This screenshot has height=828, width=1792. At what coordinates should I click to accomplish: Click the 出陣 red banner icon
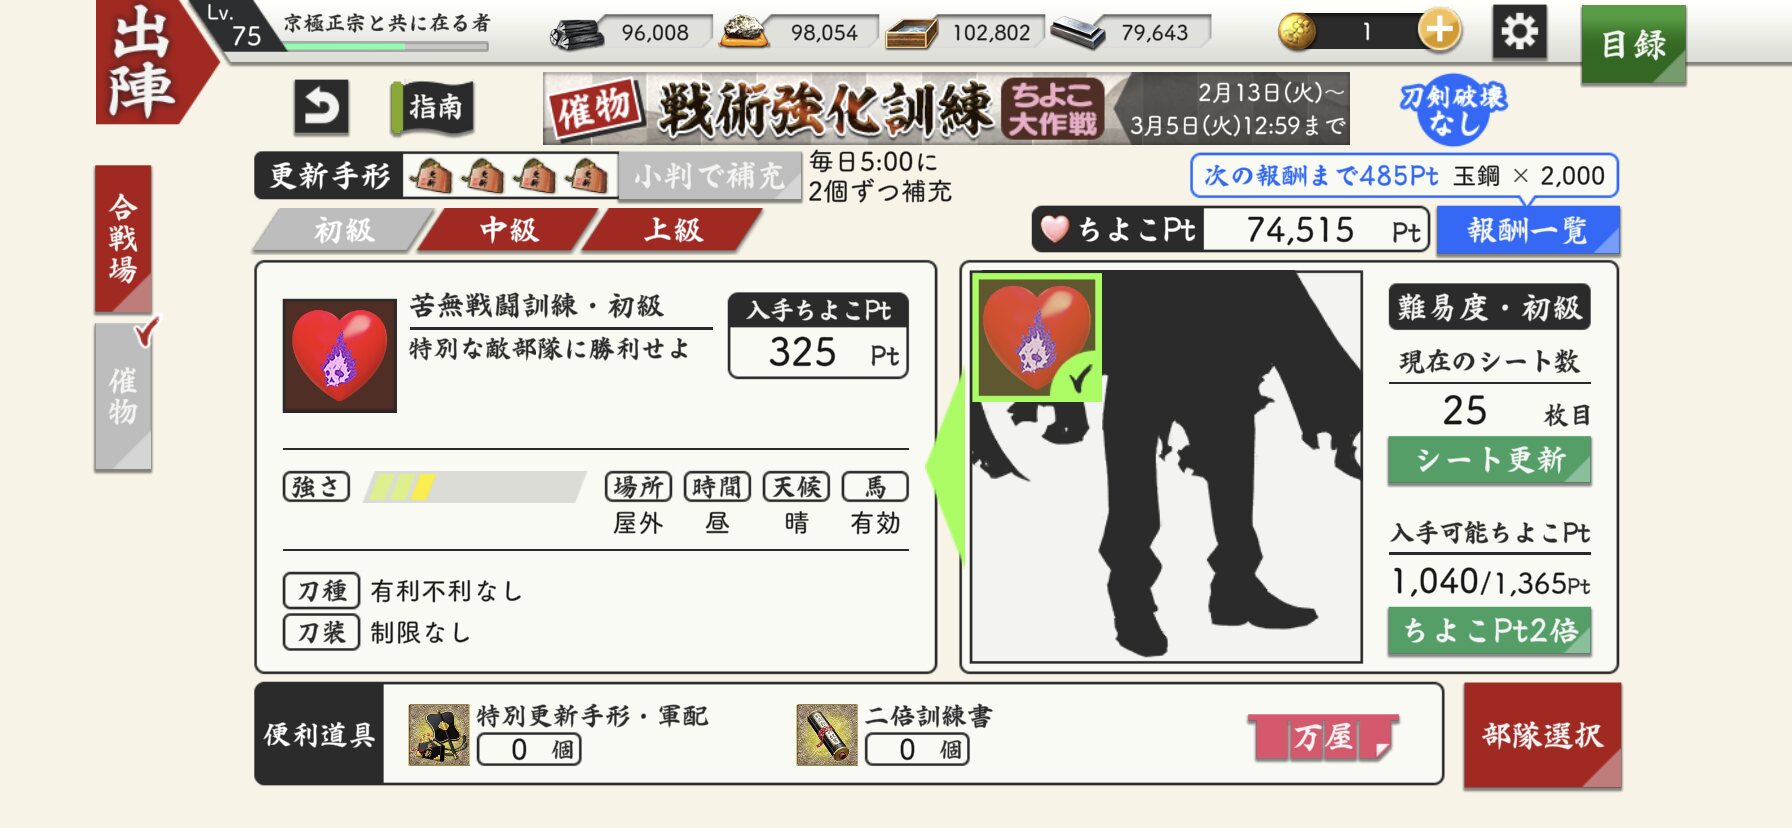(150, 62)
